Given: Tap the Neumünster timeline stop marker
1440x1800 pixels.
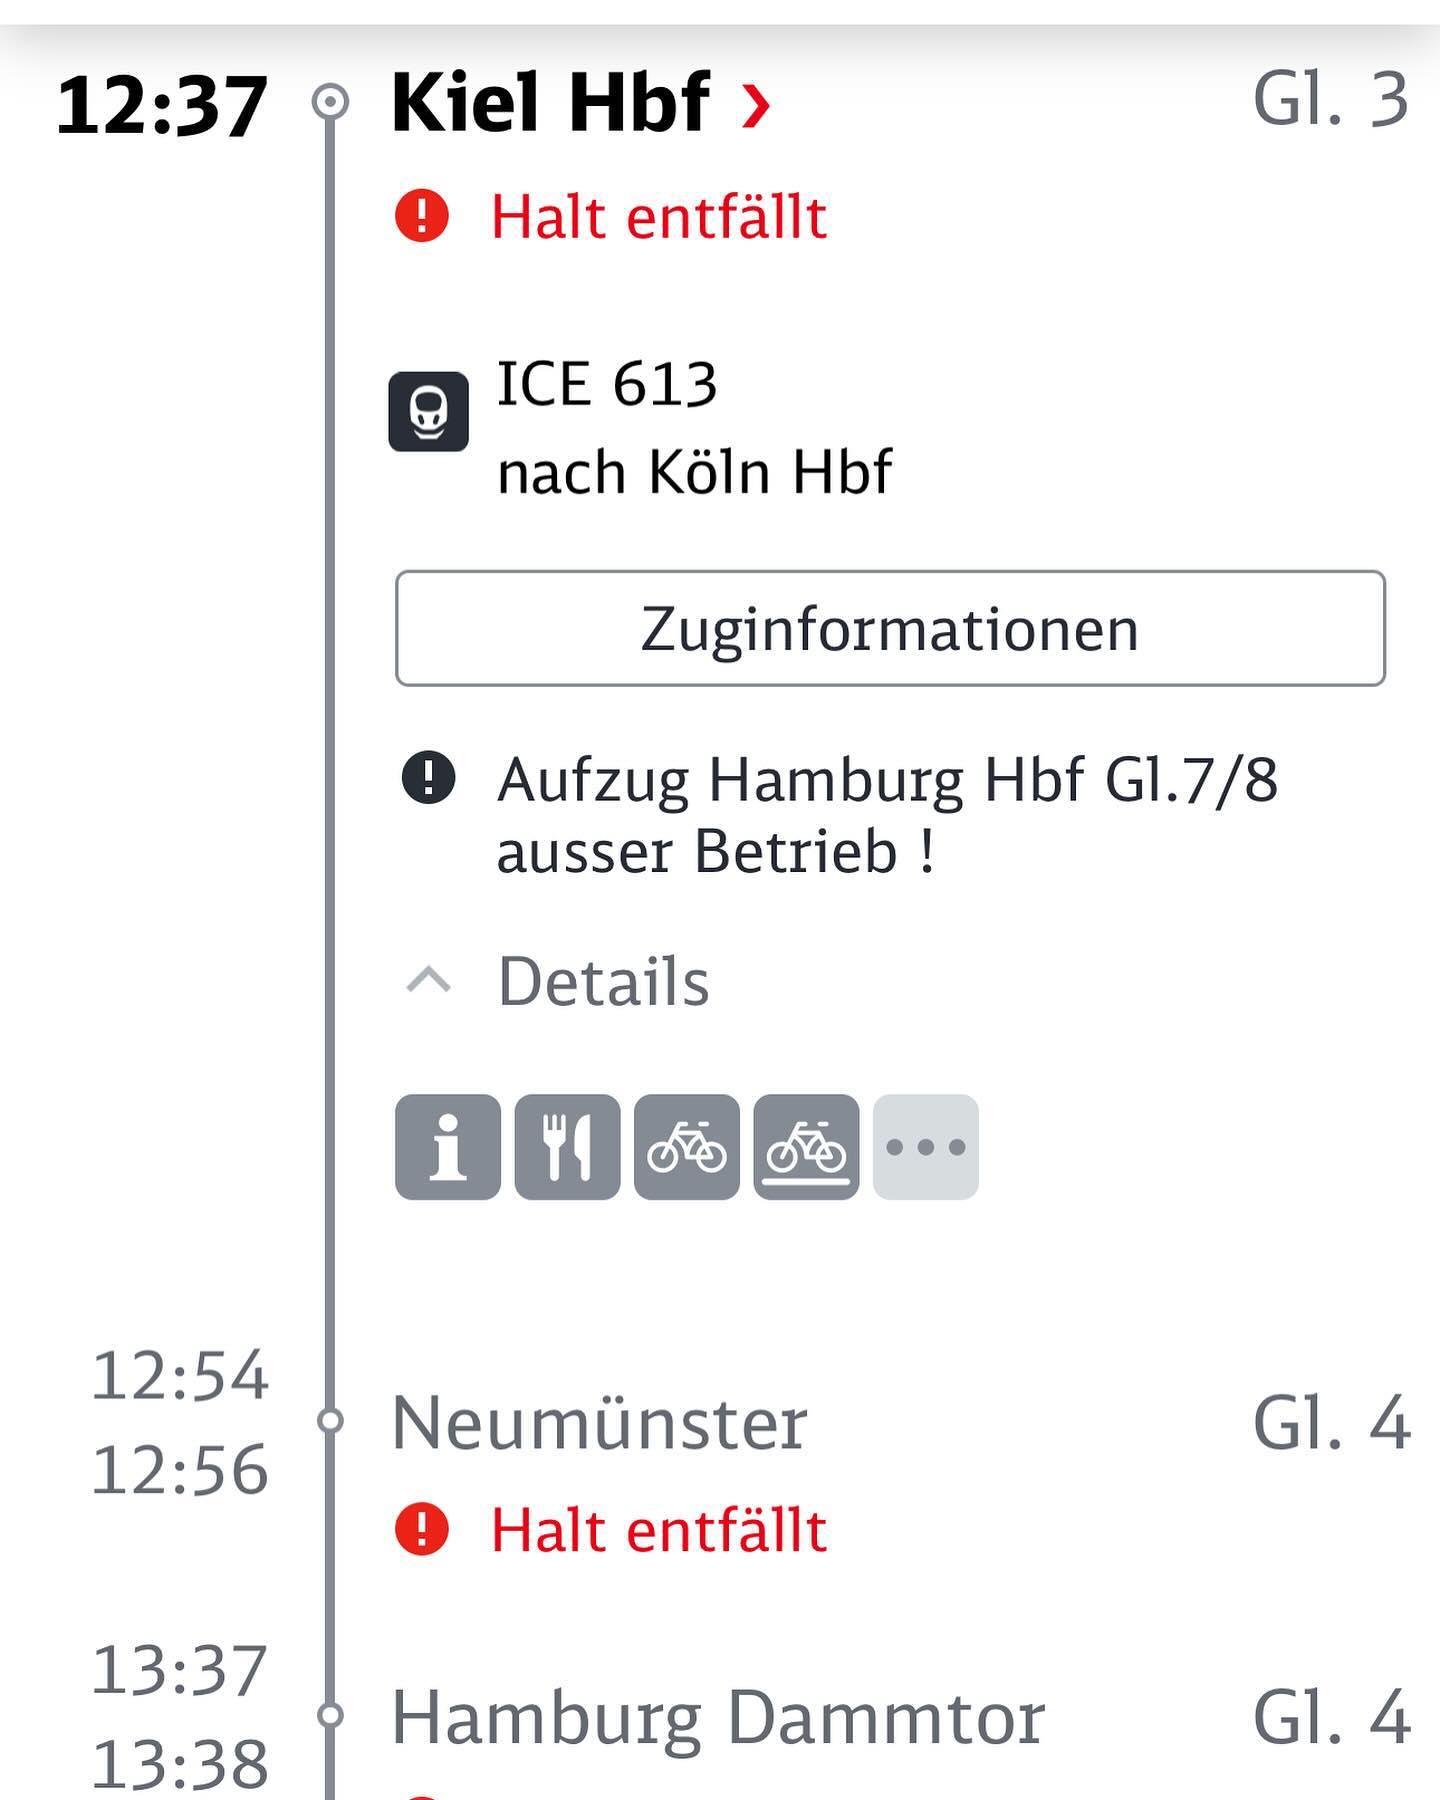Looking at the screenshot, I should tap(330, 1421).
